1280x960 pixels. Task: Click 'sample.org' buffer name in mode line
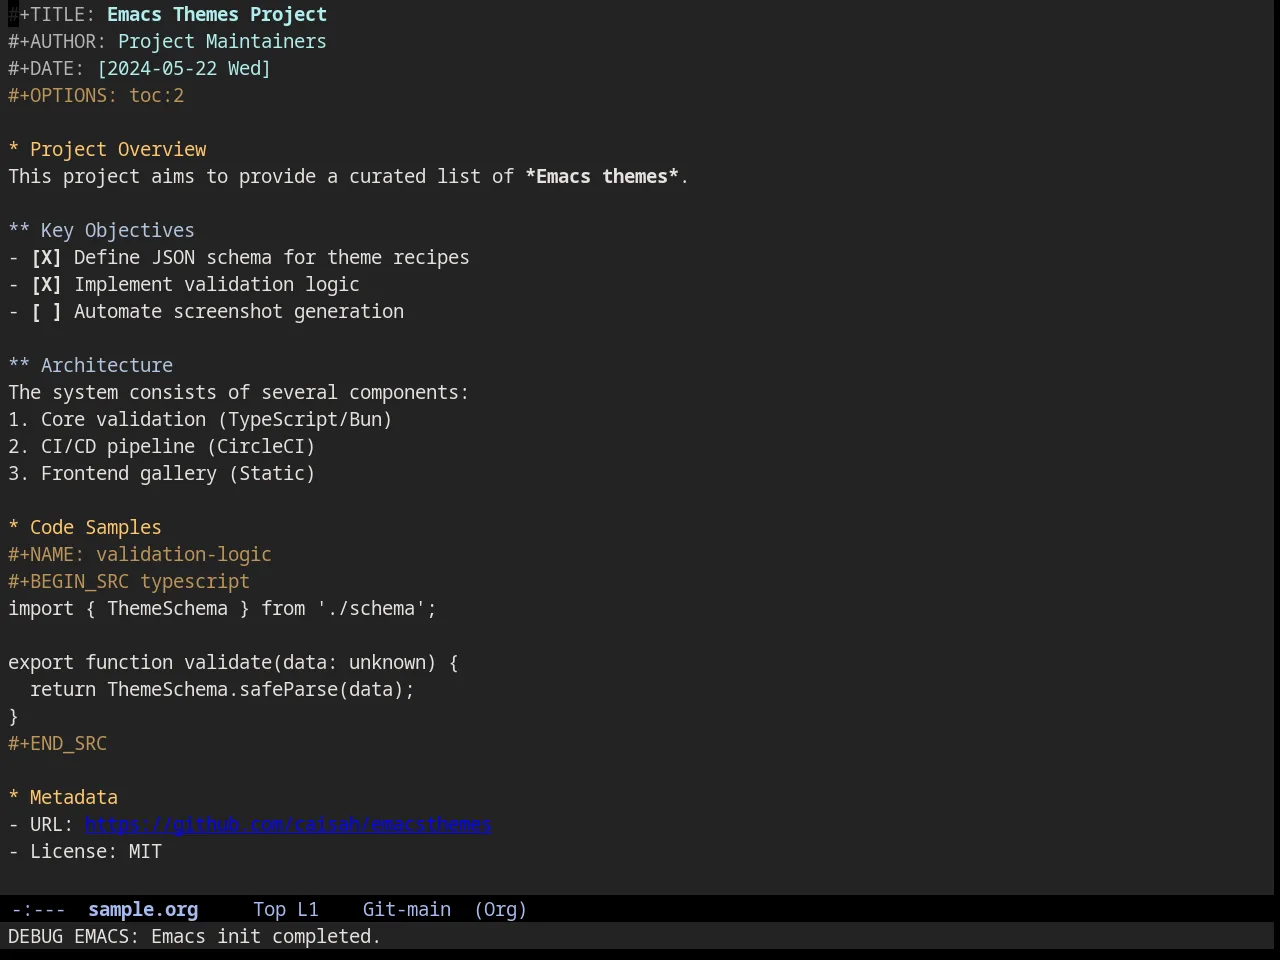pos(143,910)
